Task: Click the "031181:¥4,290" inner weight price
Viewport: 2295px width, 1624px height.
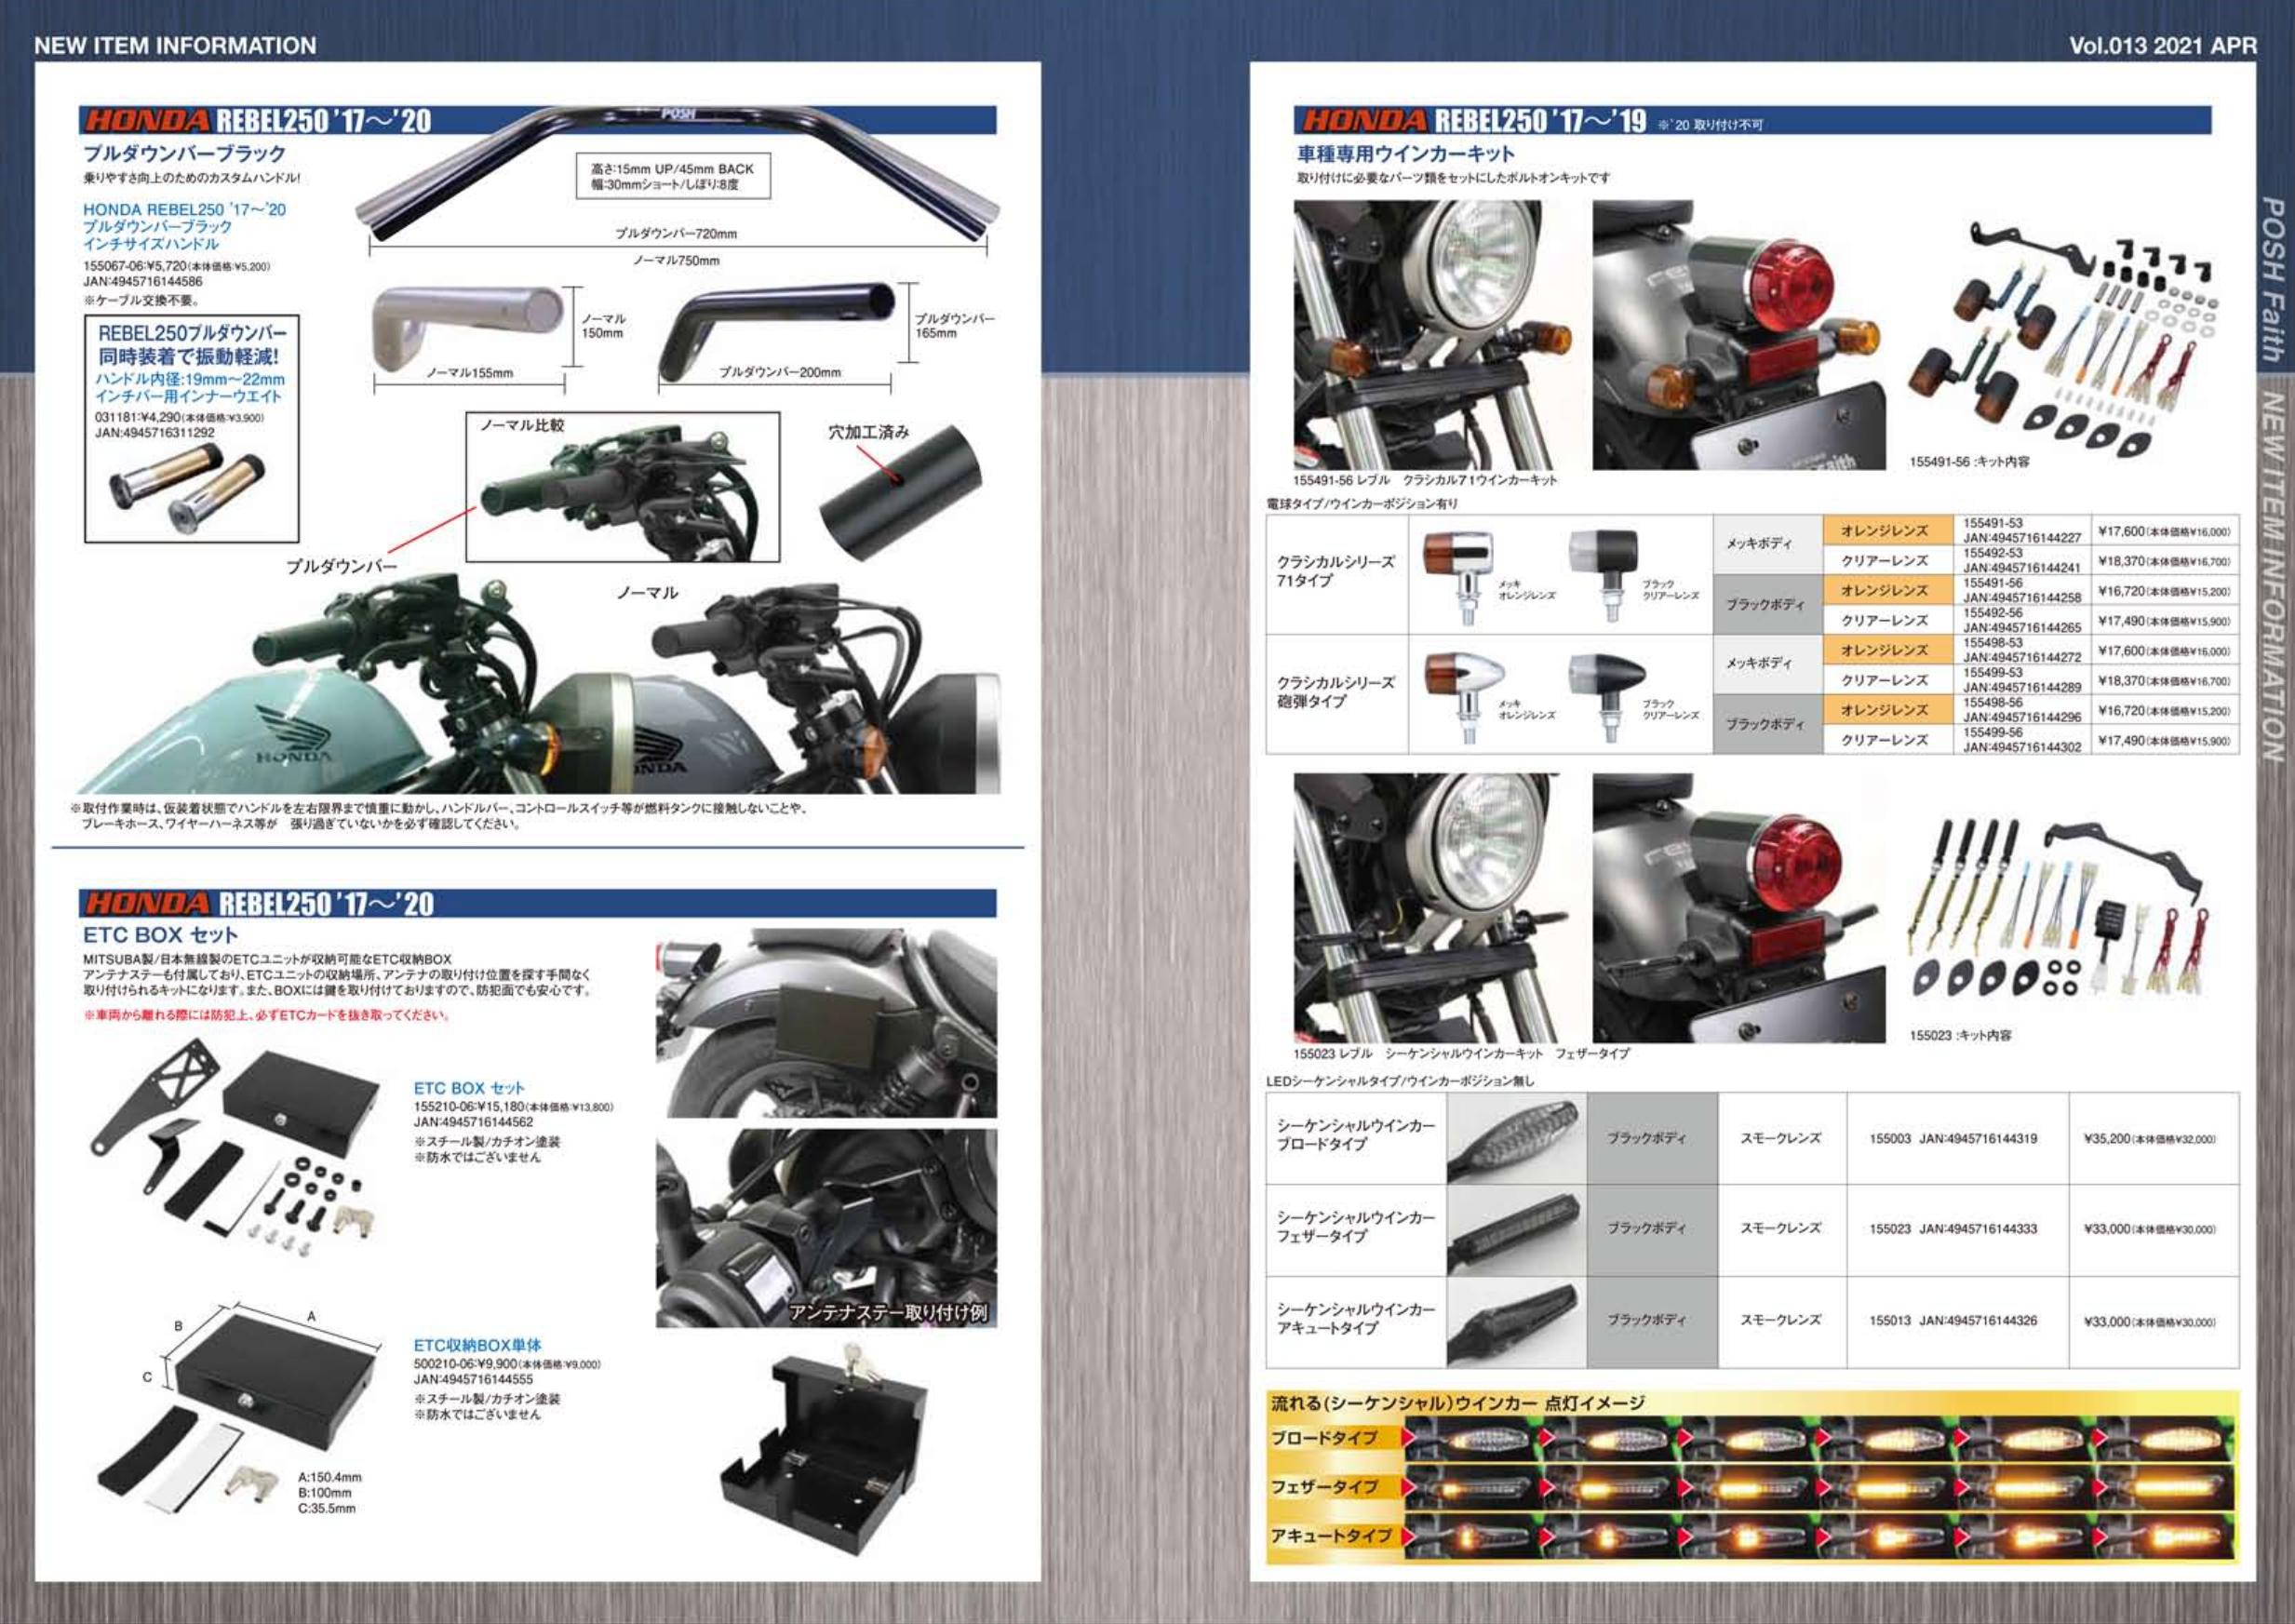Action: click(x=179, y=417)
